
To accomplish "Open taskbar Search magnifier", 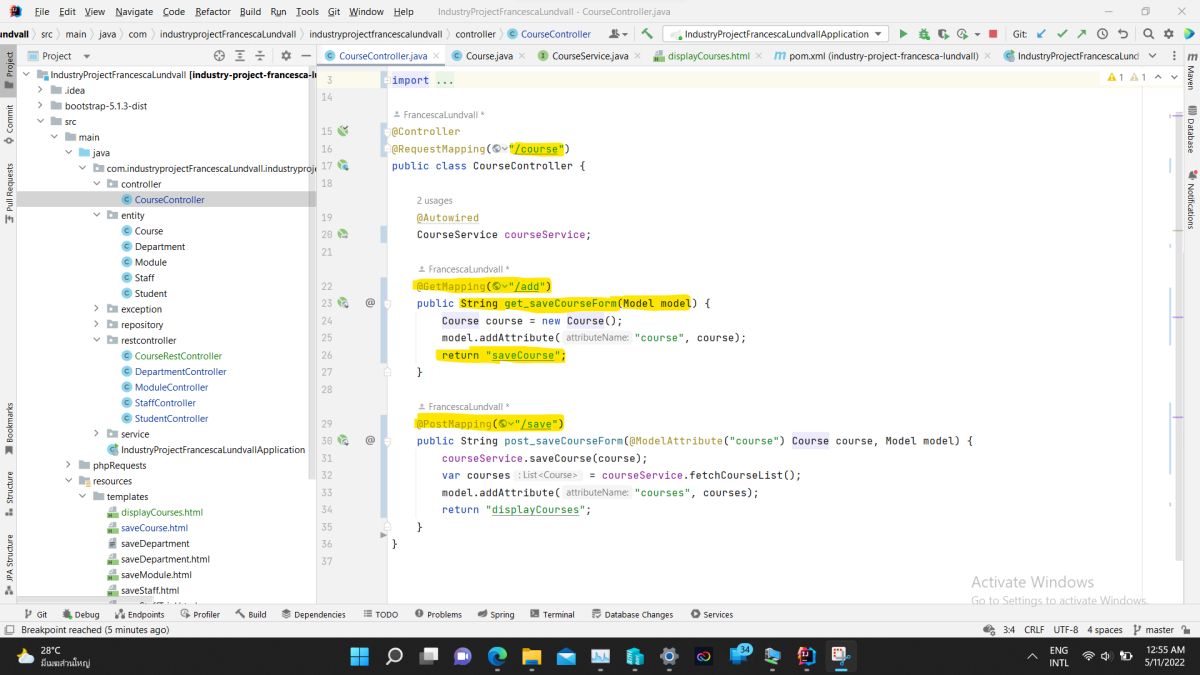I will coord(394,656).
